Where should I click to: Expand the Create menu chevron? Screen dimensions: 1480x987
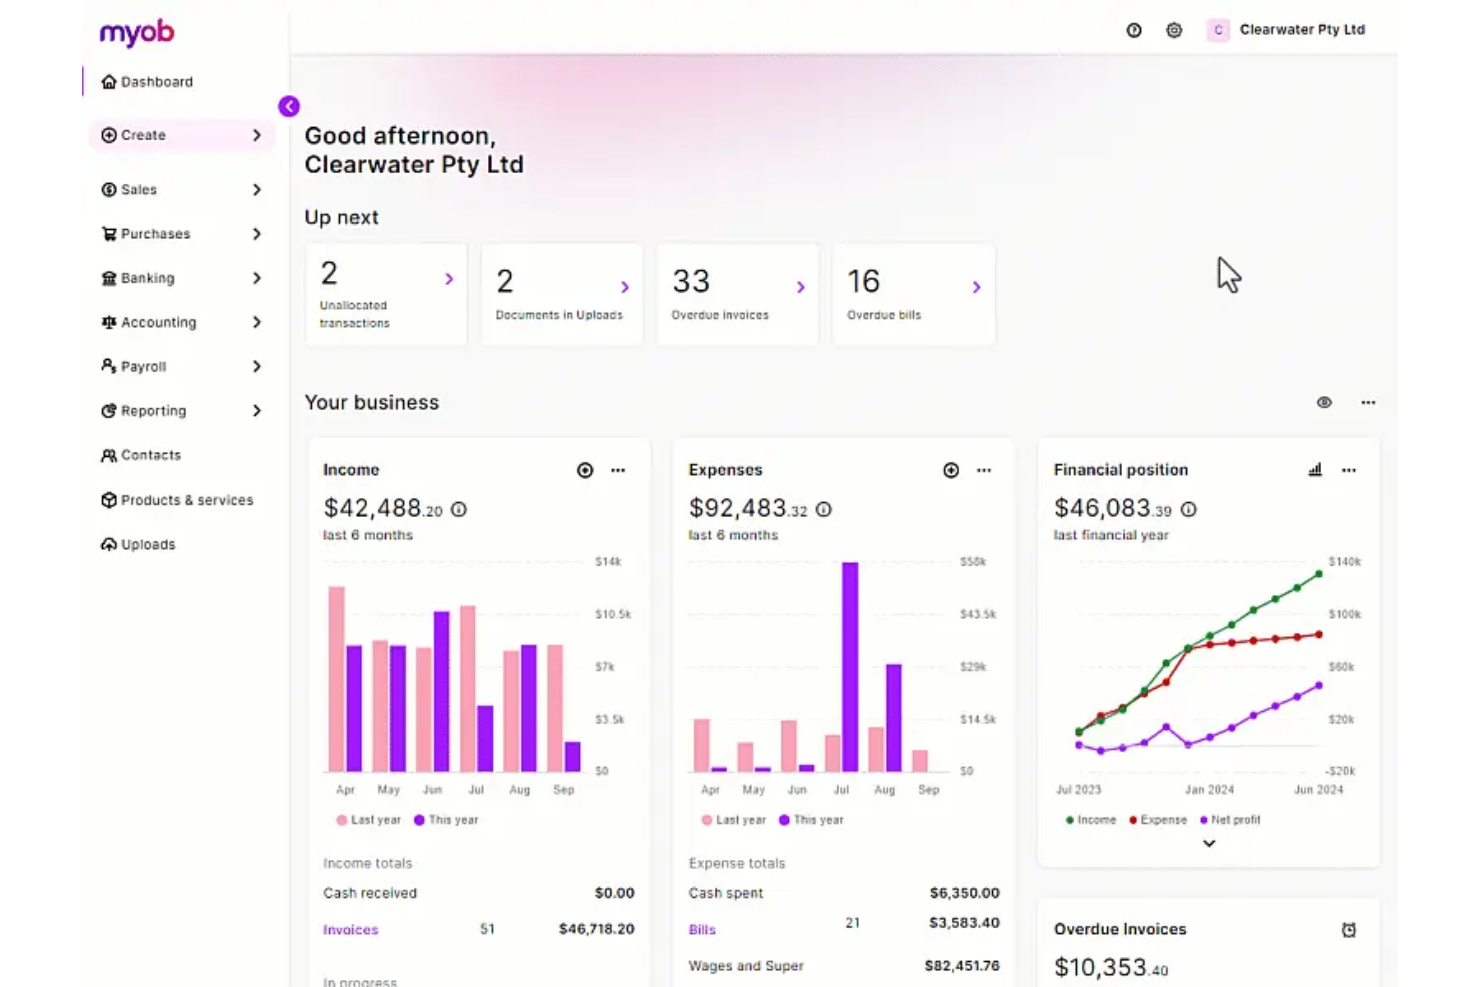(257, 135)
